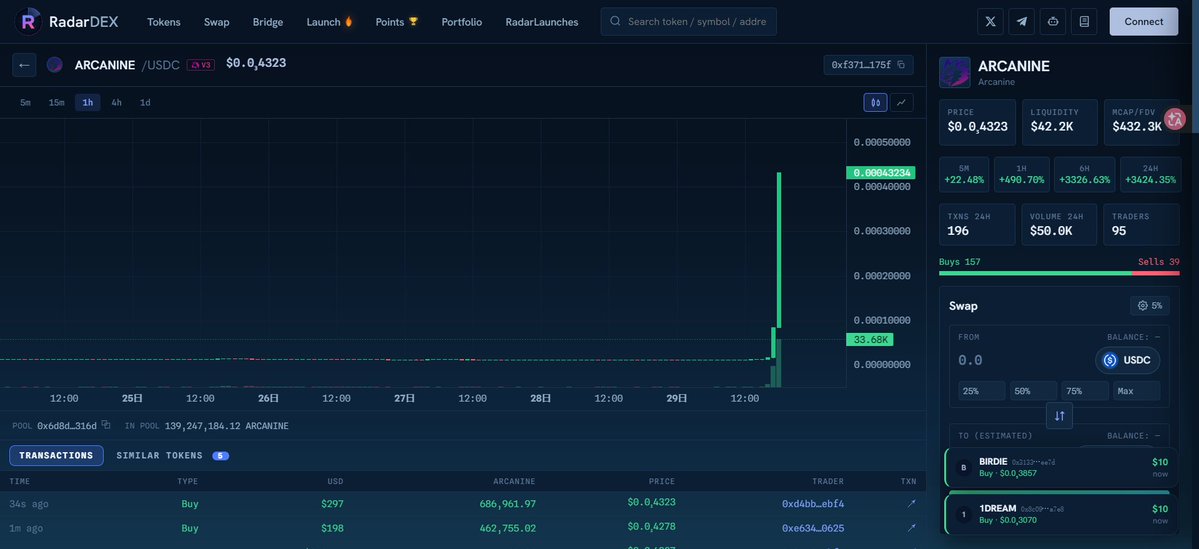1199x549 pixels.
Task: Select the 5m chart interval
Action: tap(25, 102)
